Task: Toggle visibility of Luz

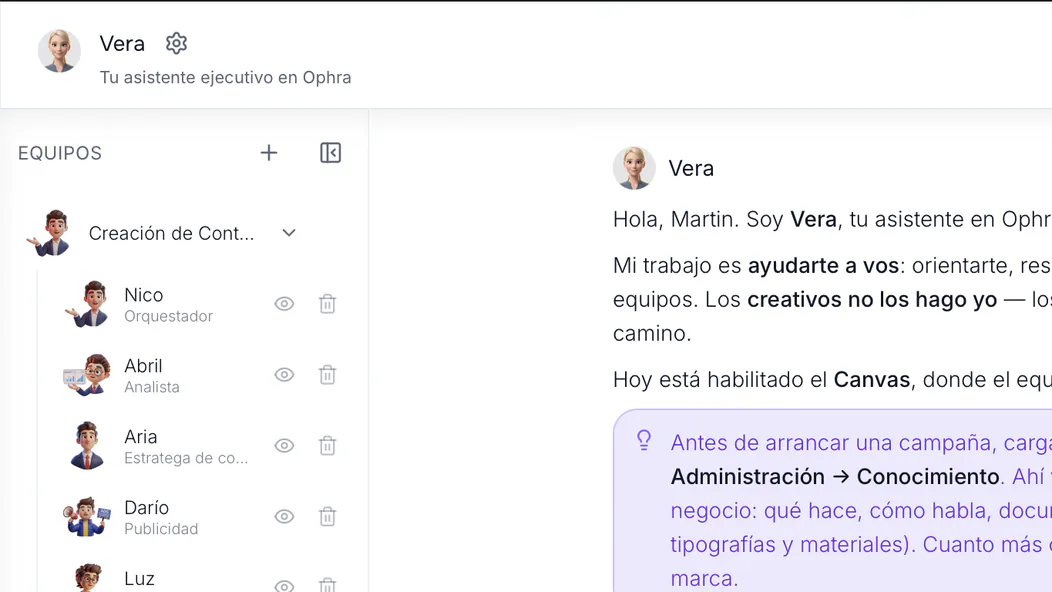Action: (x=284, y=586)
